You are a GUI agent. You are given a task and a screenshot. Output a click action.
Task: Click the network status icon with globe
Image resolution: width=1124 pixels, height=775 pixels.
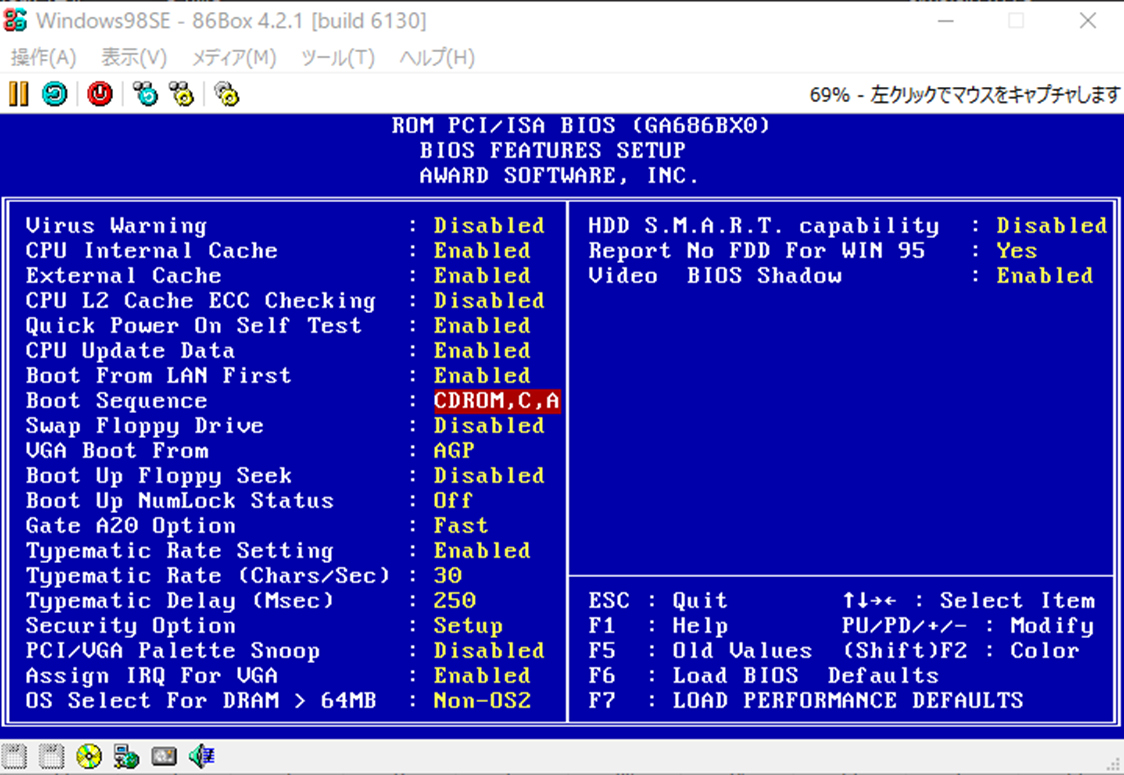126,756
